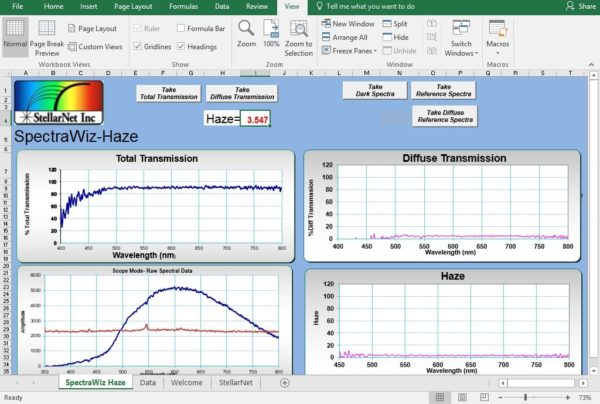
Task: Open a New Window
Action: point(348,24)
